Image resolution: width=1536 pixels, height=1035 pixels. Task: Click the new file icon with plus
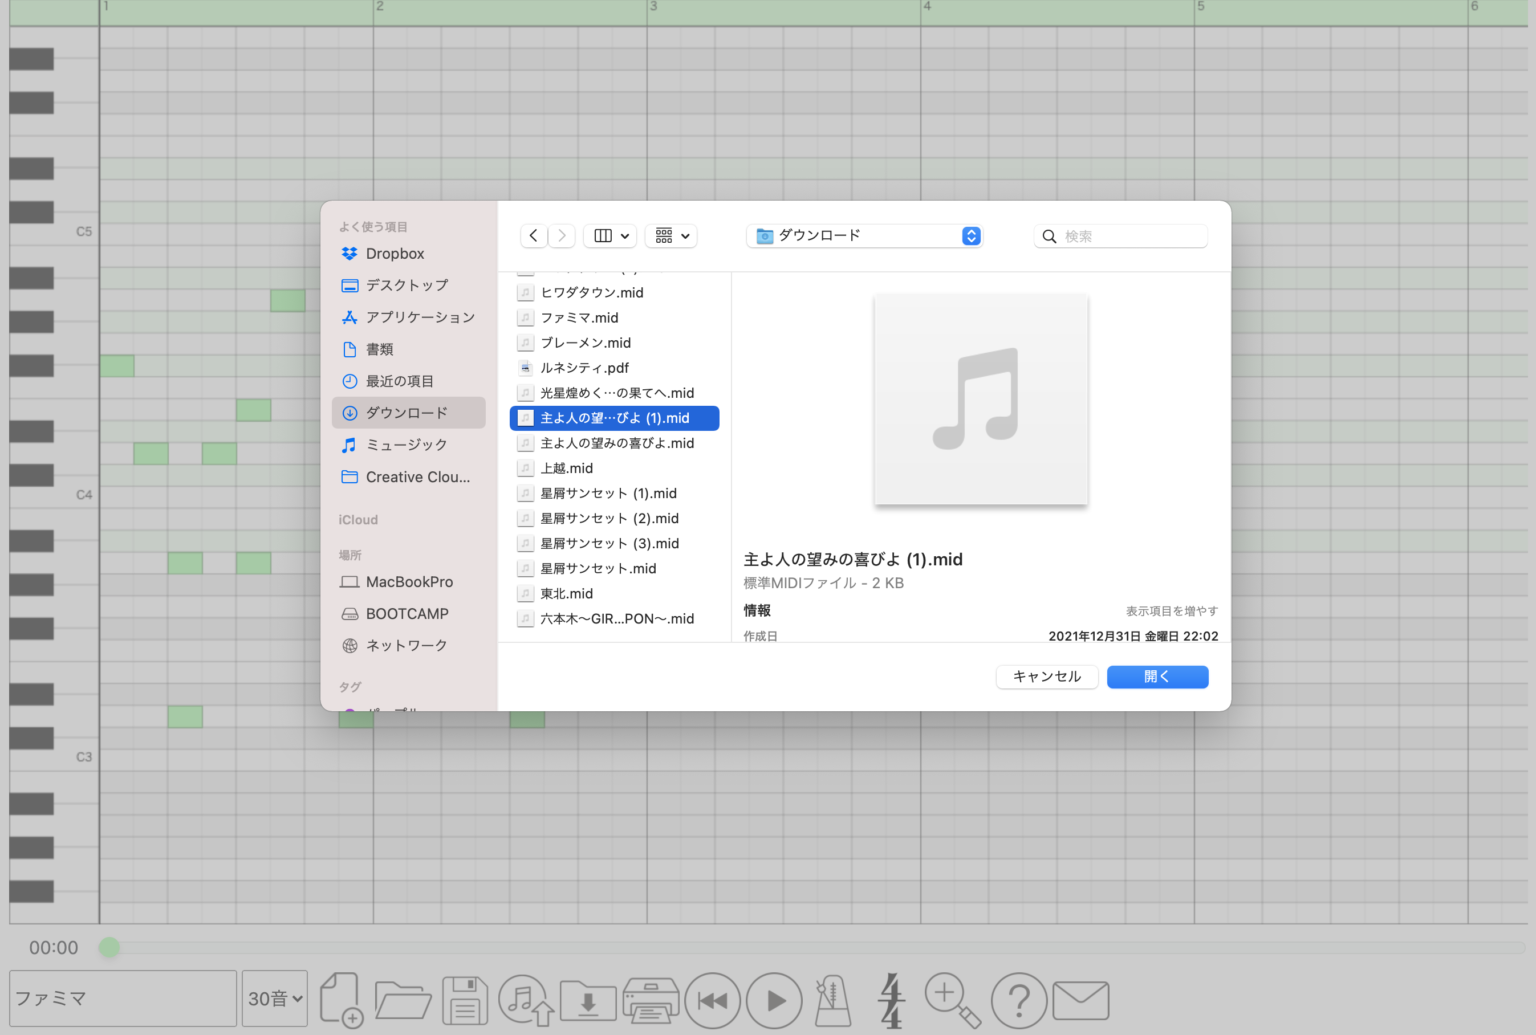click(341, 1000)
